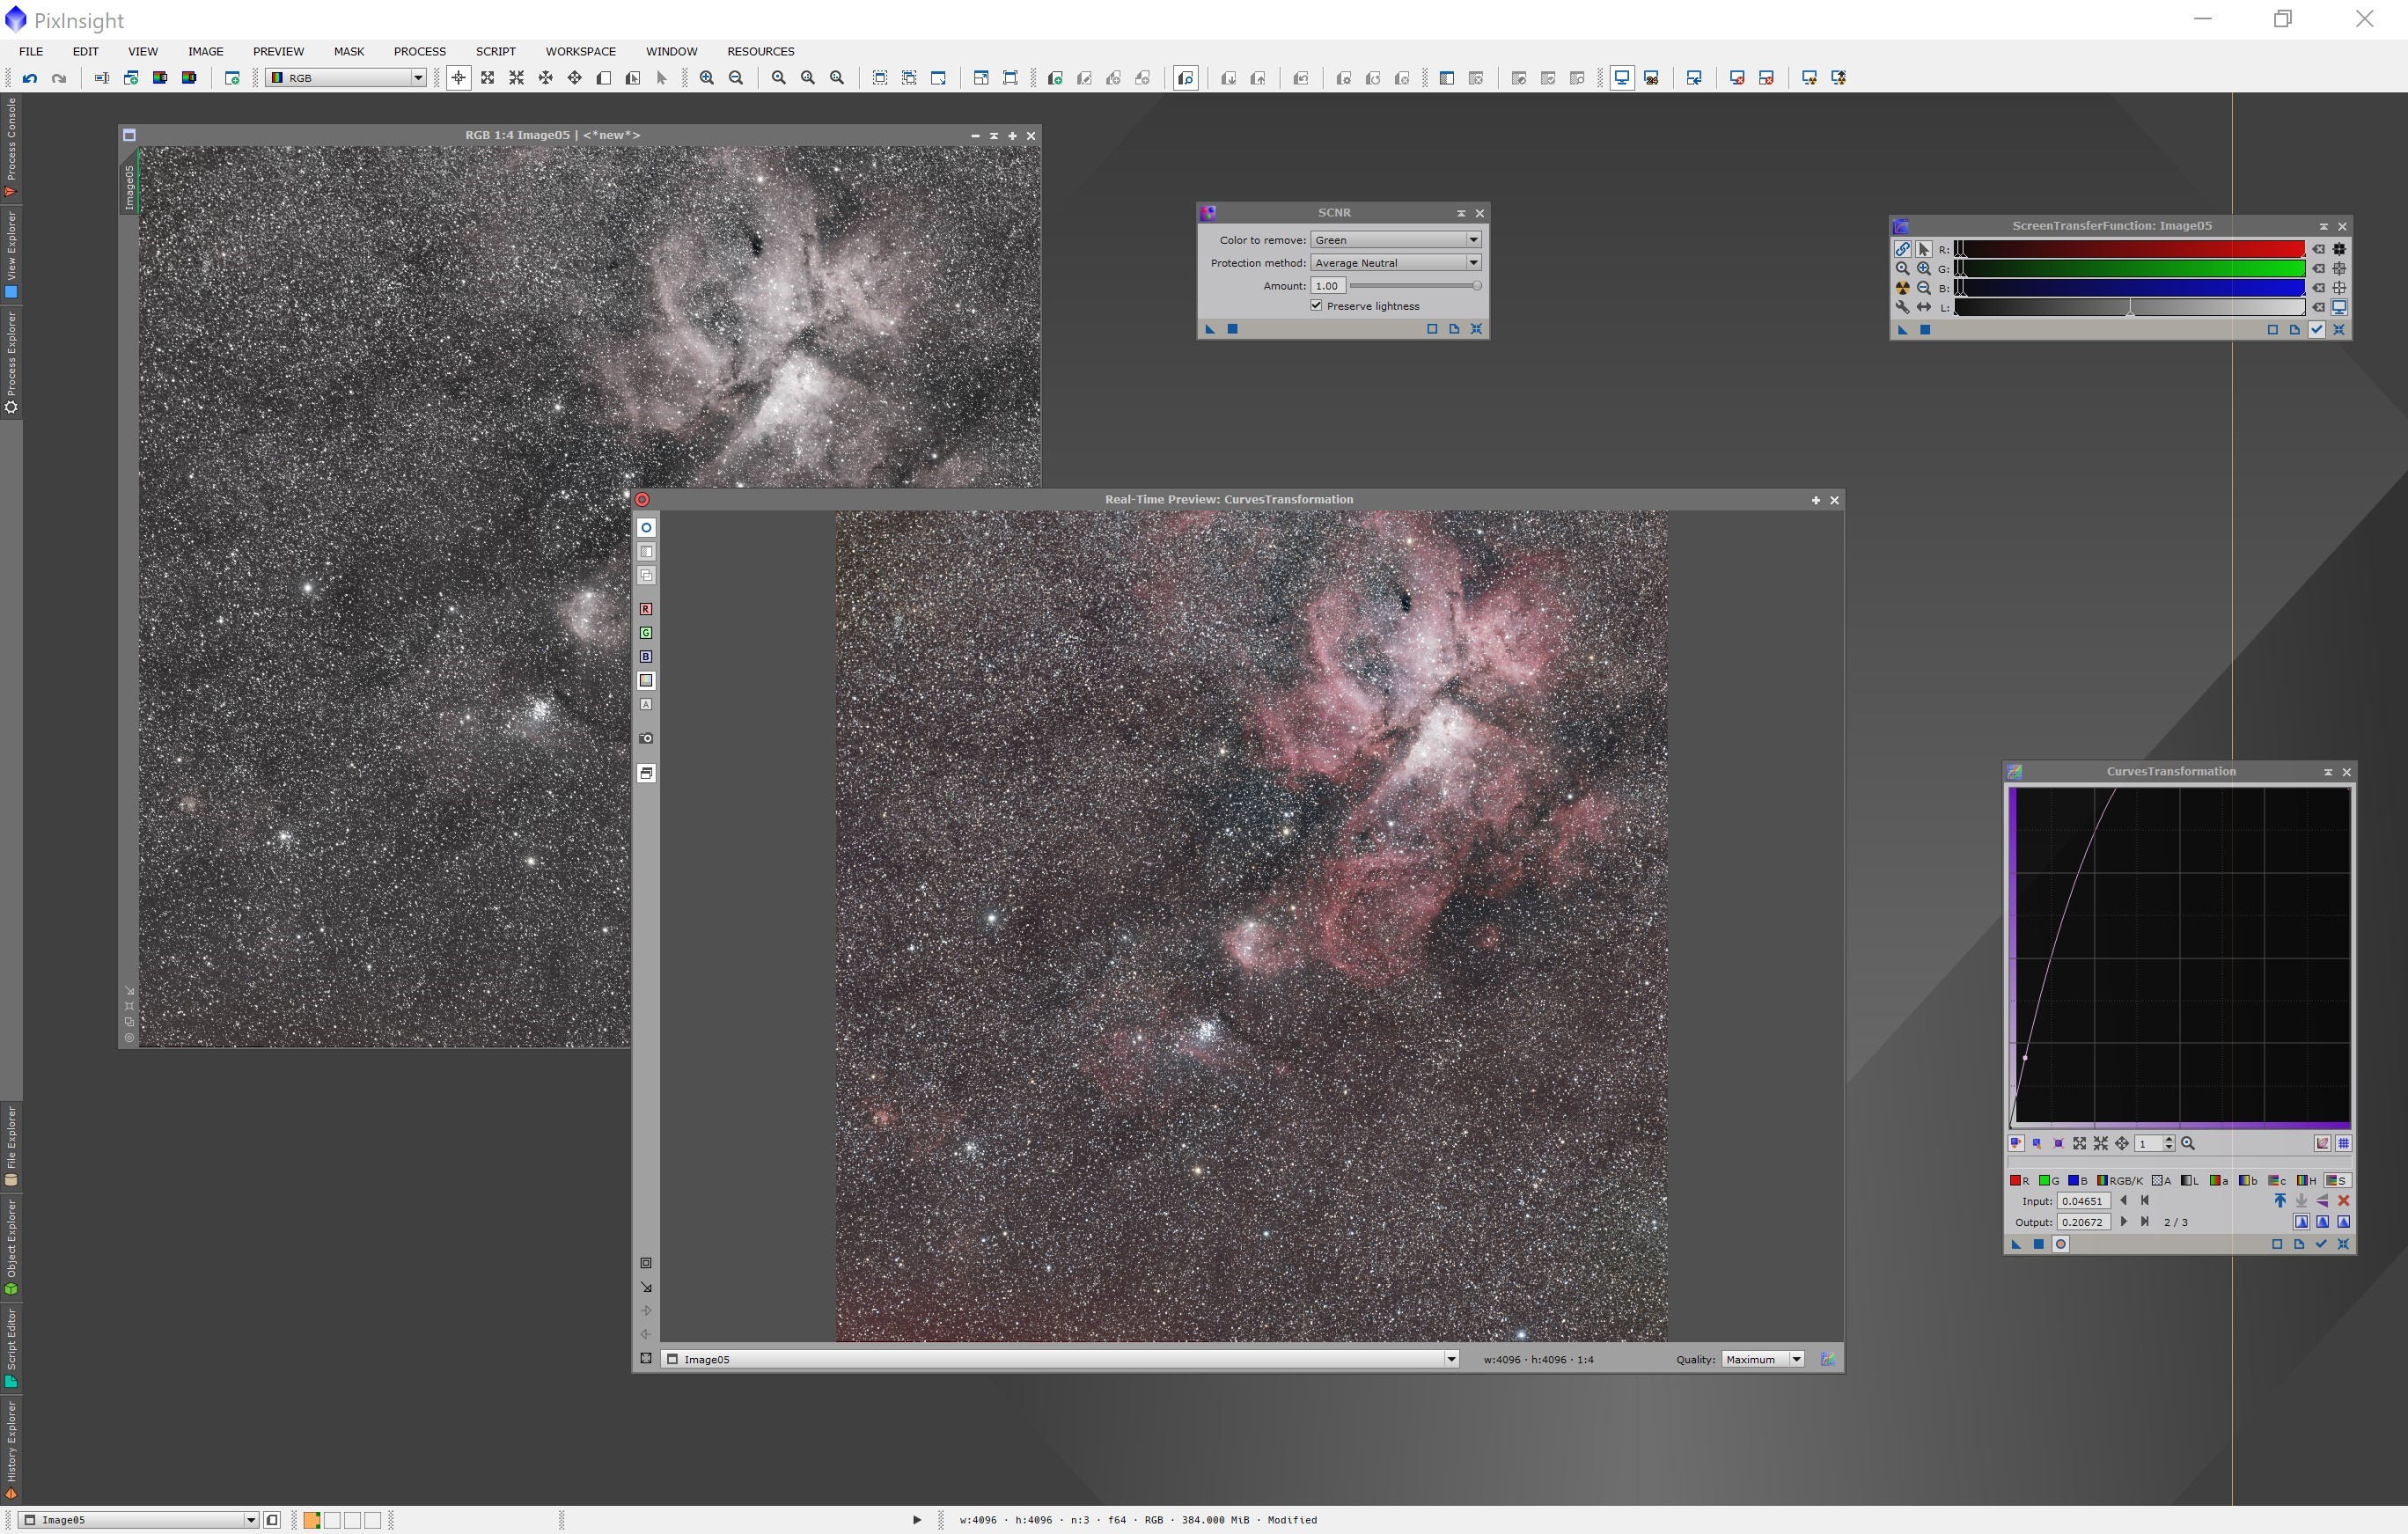Image resolution: width=2408 pixels, height=1534 pixels.
Task: Open the Image05 view selector in preview
Action: 1060,1360
